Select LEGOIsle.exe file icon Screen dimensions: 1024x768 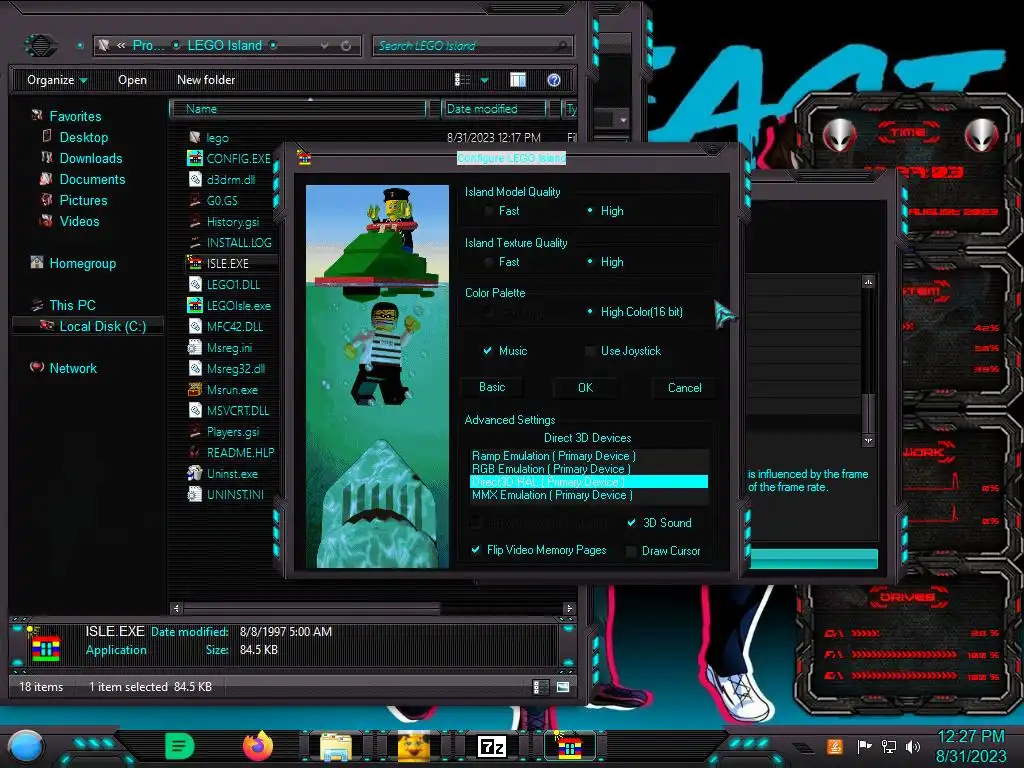[x=195, y=305]
